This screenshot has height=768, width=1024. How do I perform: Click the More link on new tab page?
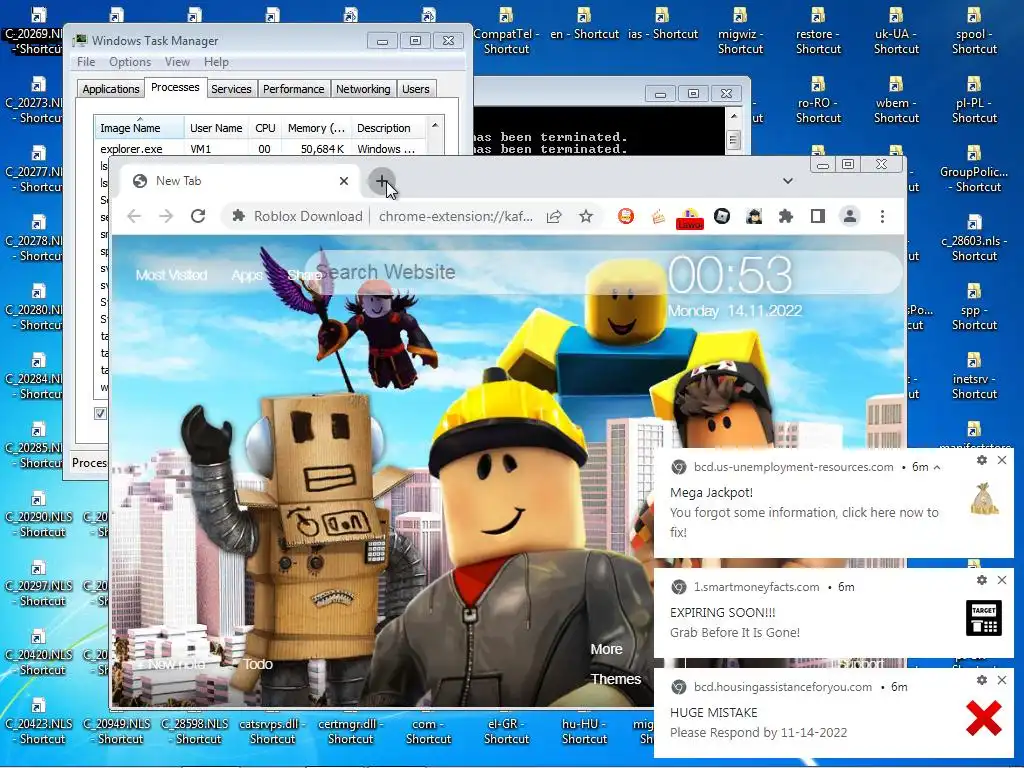[x=606, y=649]
